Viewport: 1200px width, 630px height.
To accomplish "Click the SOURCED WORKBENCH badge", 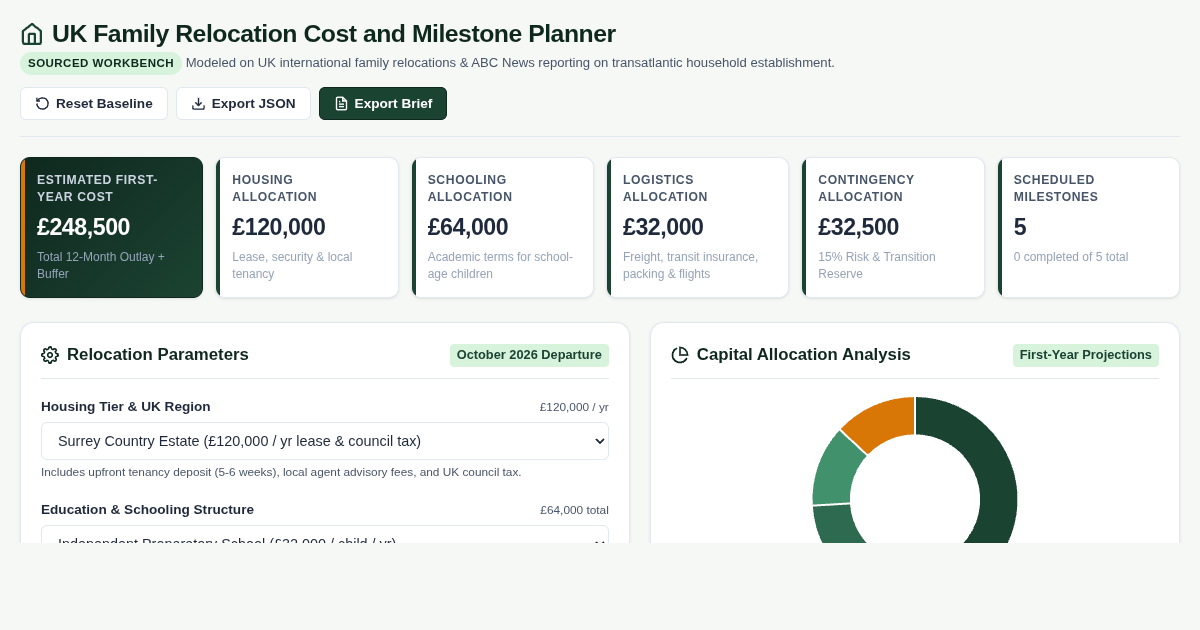I will tap(101, 63).
